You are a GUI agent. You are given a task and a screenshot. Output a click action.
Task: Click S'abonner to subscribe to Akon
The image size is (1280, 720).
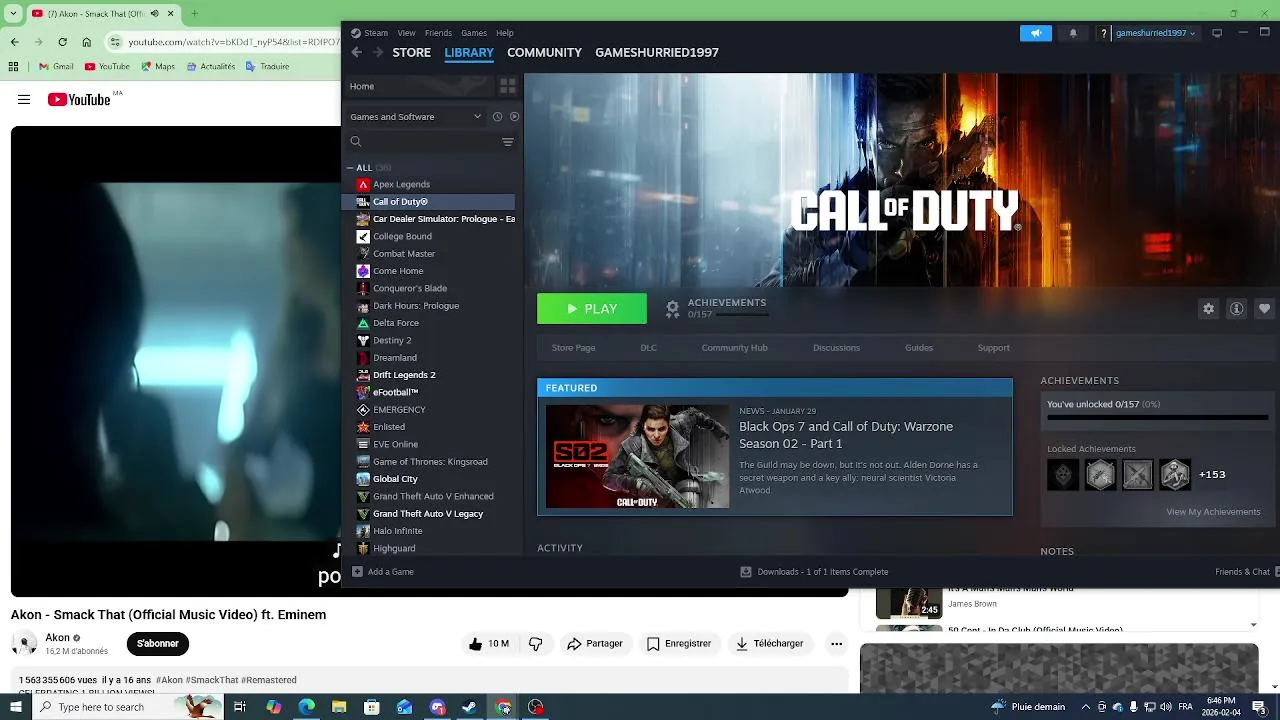(x=157, y=643)
